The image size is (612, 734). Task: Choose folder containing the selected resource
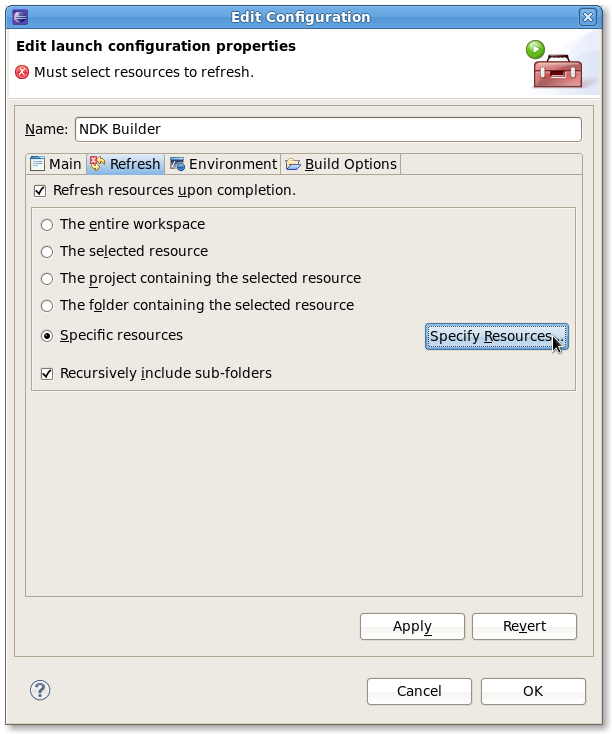coord(47,305)
